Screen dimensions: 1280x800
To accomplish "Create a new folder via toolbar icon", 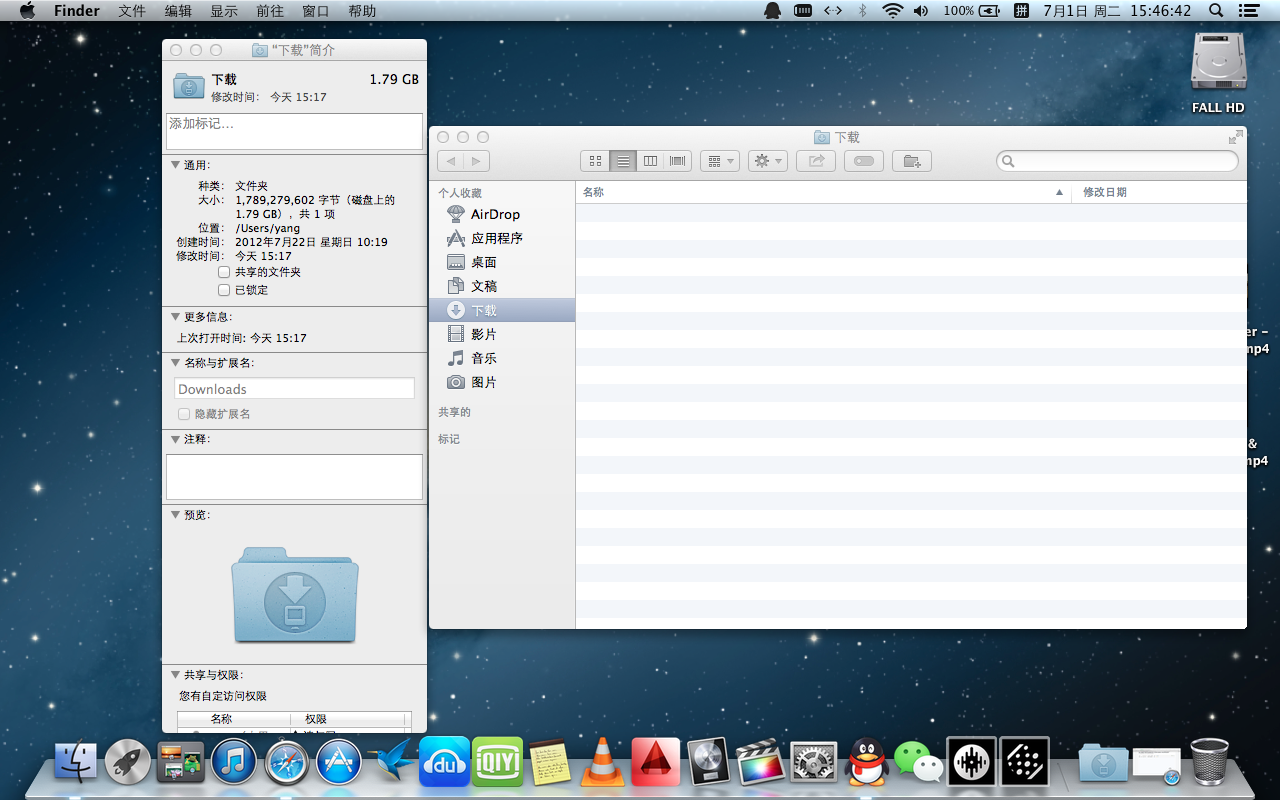I will (x=911, y=161).
